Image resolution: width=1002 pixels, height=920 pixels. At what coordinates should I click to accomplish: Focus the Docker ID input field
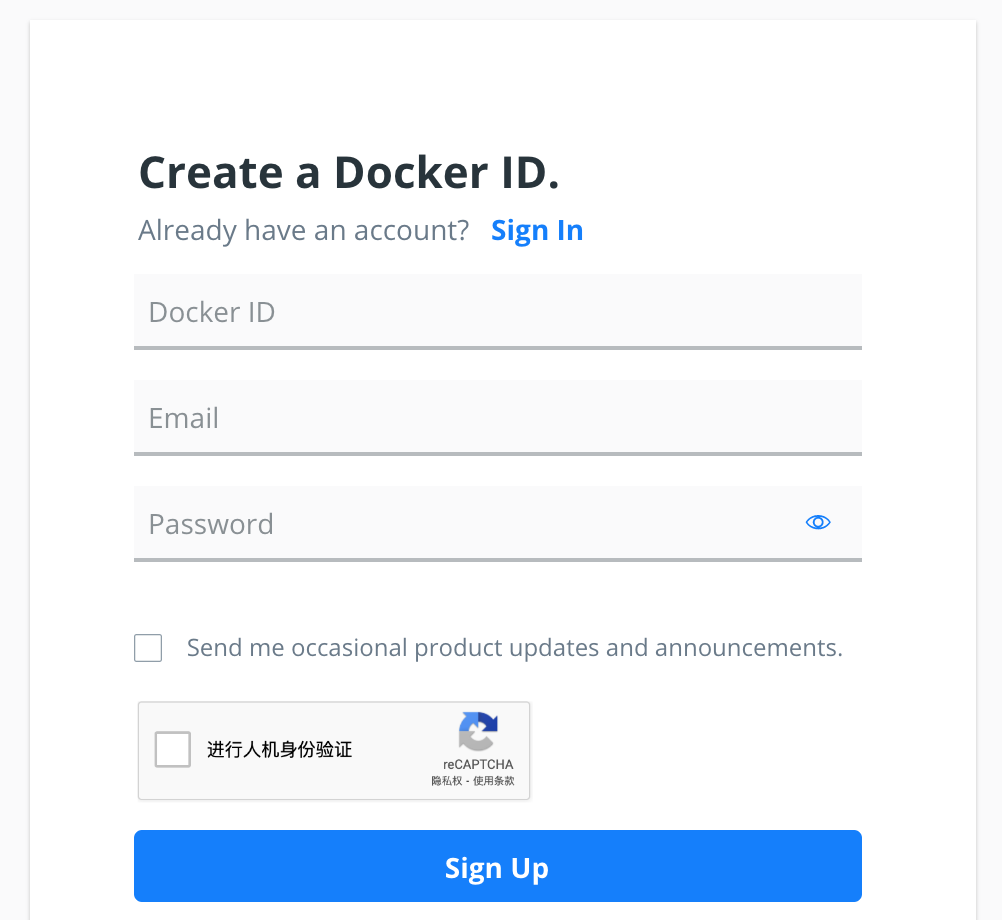[x=497, y=311]
